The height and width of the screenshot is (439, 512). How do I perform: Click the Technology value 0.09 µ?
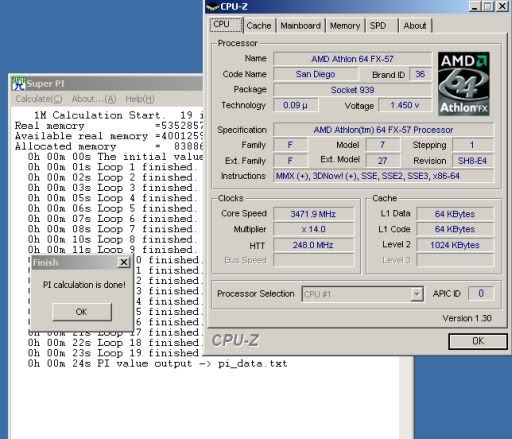pyautogui.click(x=295, y=105)
